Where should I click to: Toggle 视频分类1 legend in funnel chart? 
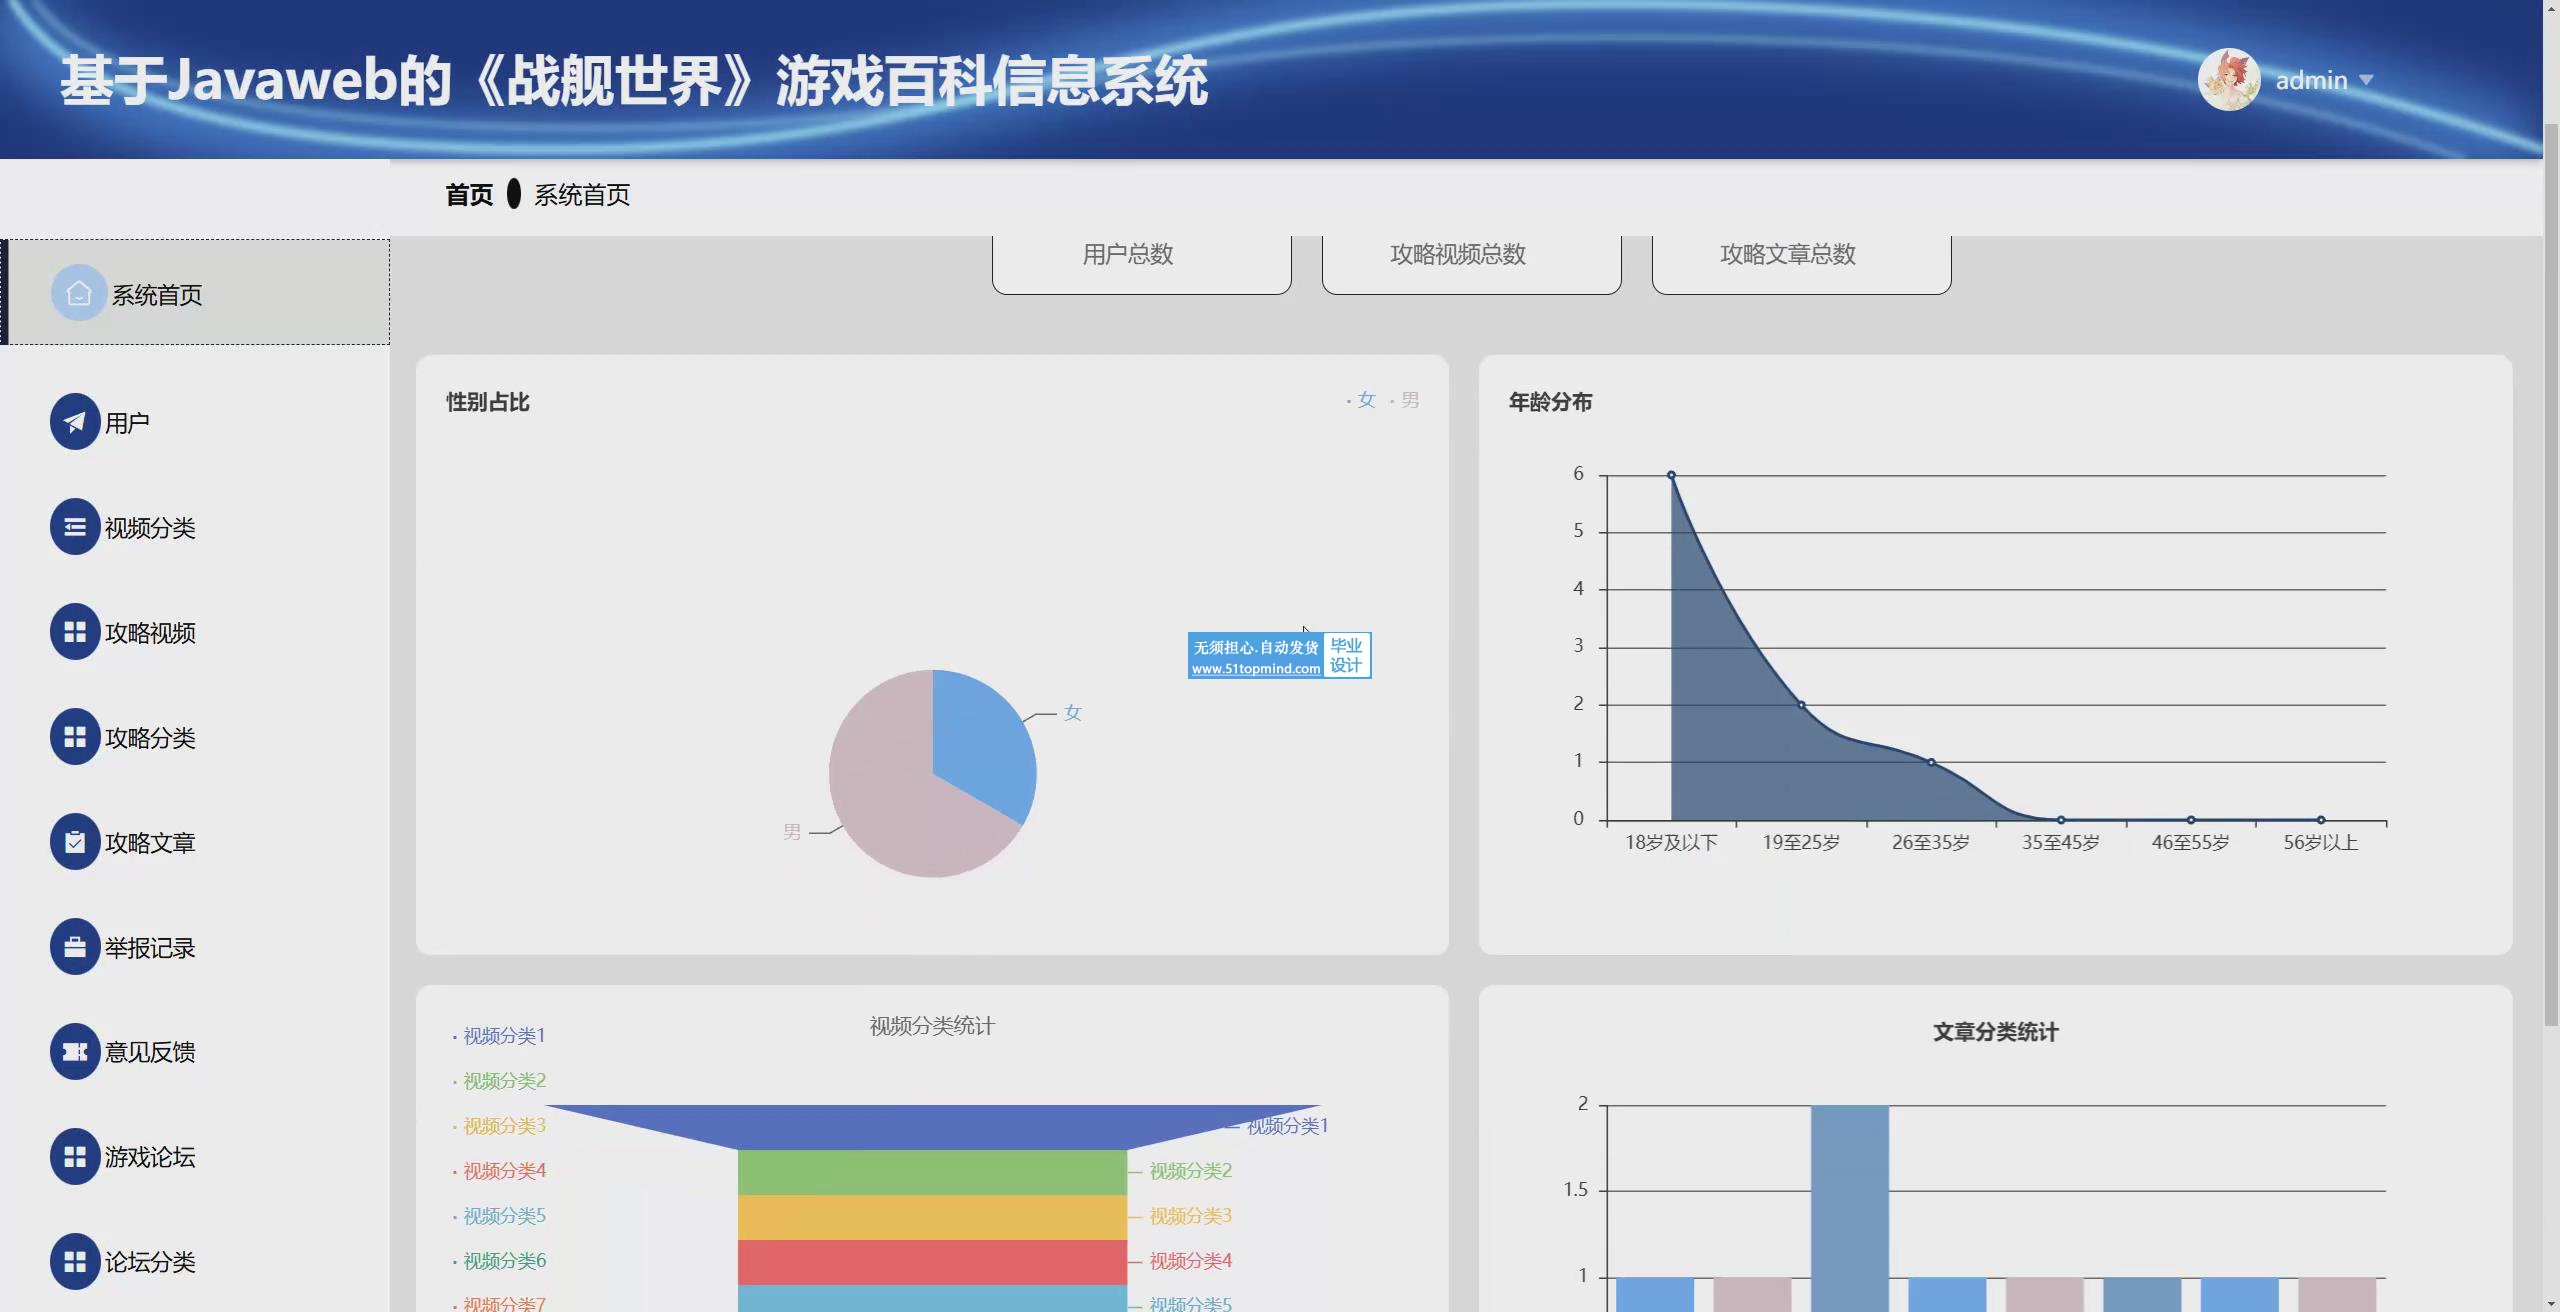[x=503, y=1036]
